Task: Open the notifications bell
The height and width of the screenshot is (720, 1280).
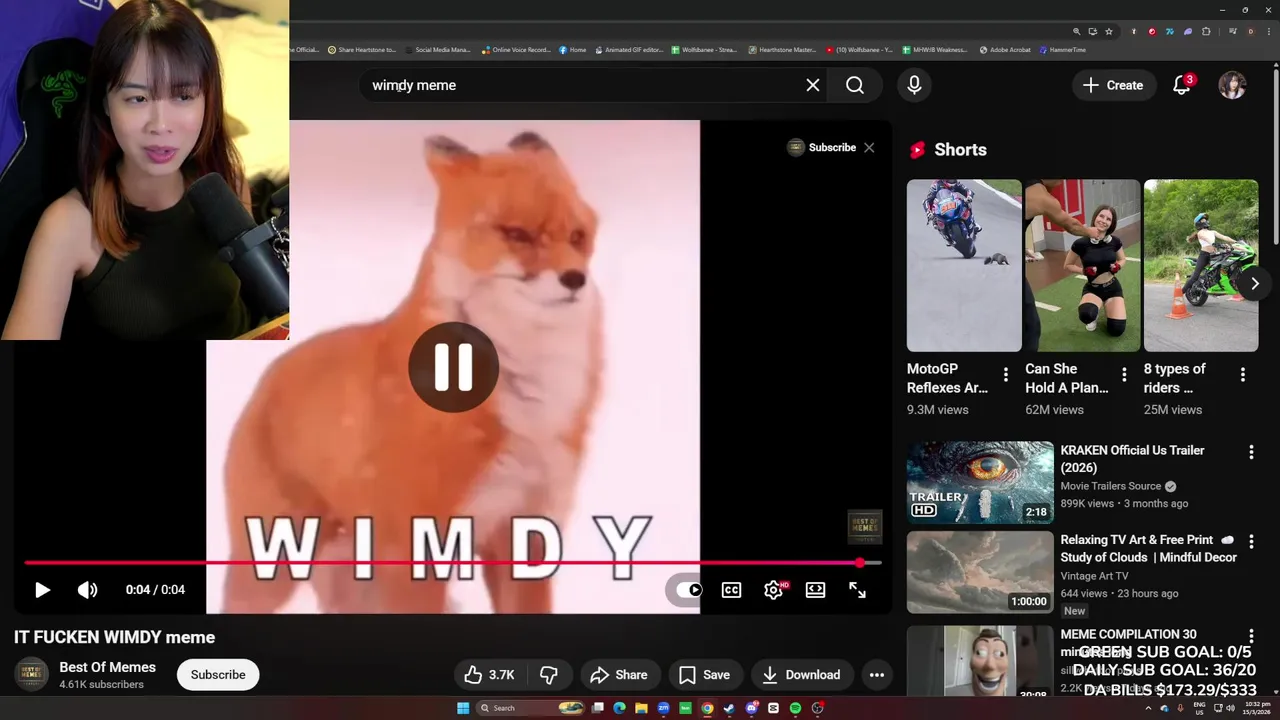Action: [x=1182, y=85]
